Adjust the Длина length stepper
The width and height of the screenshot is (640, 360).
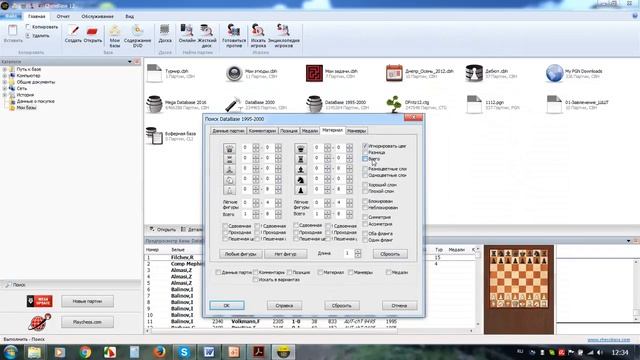358,253
